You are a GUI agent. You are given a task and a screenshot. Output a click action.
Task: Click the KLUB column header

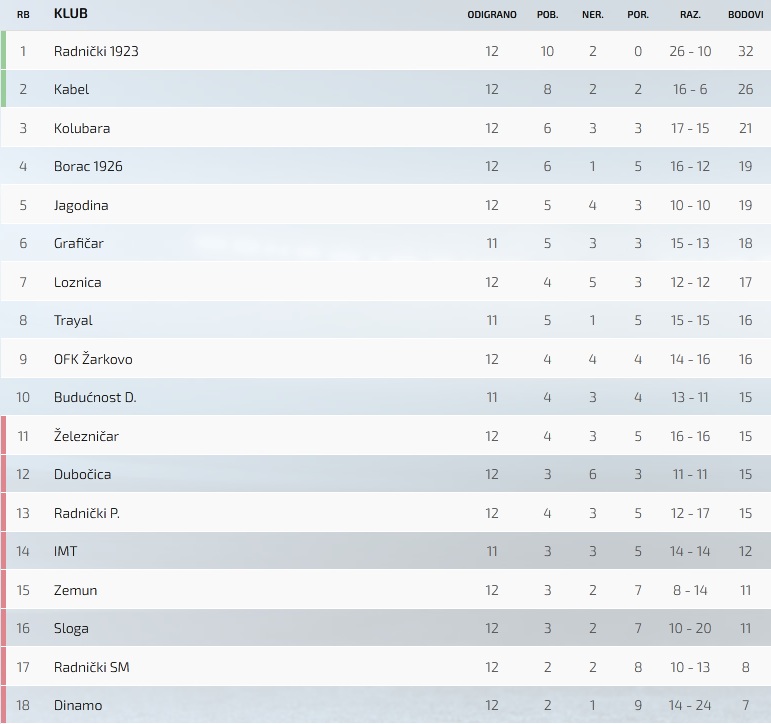pos(71,14)
